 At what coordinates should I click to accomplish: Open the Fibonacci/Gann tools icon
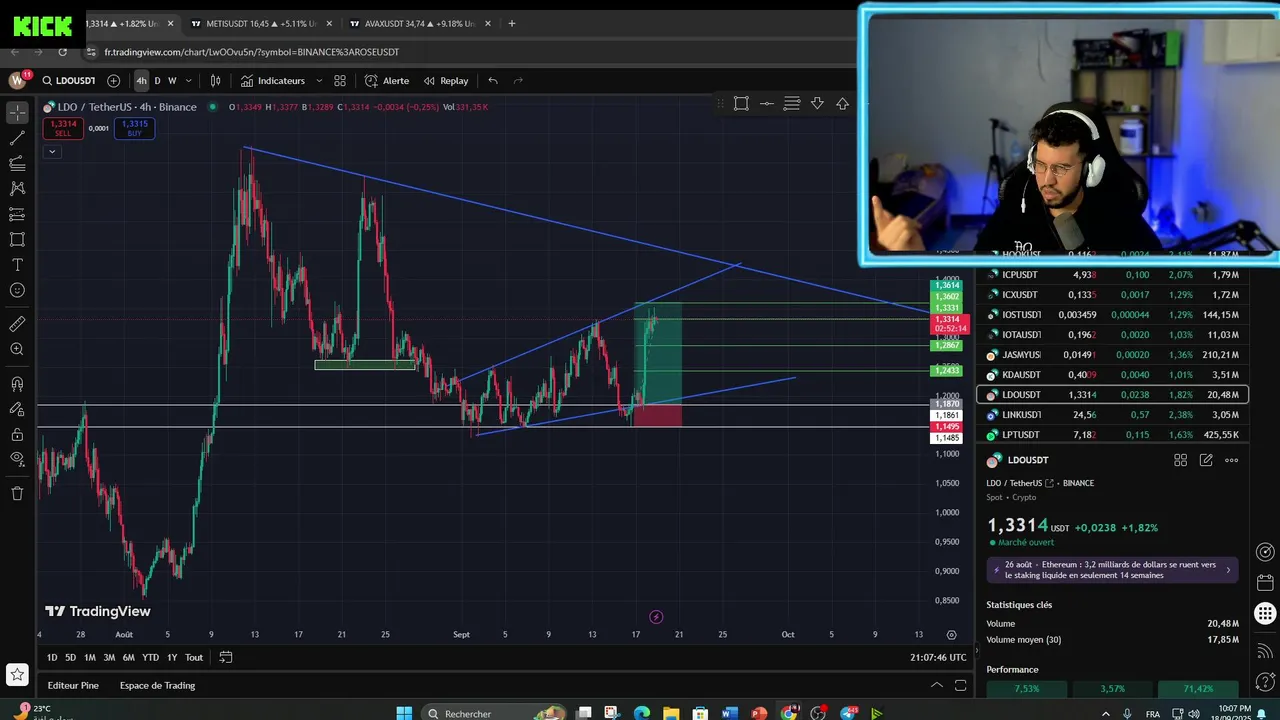coord(17,163)
